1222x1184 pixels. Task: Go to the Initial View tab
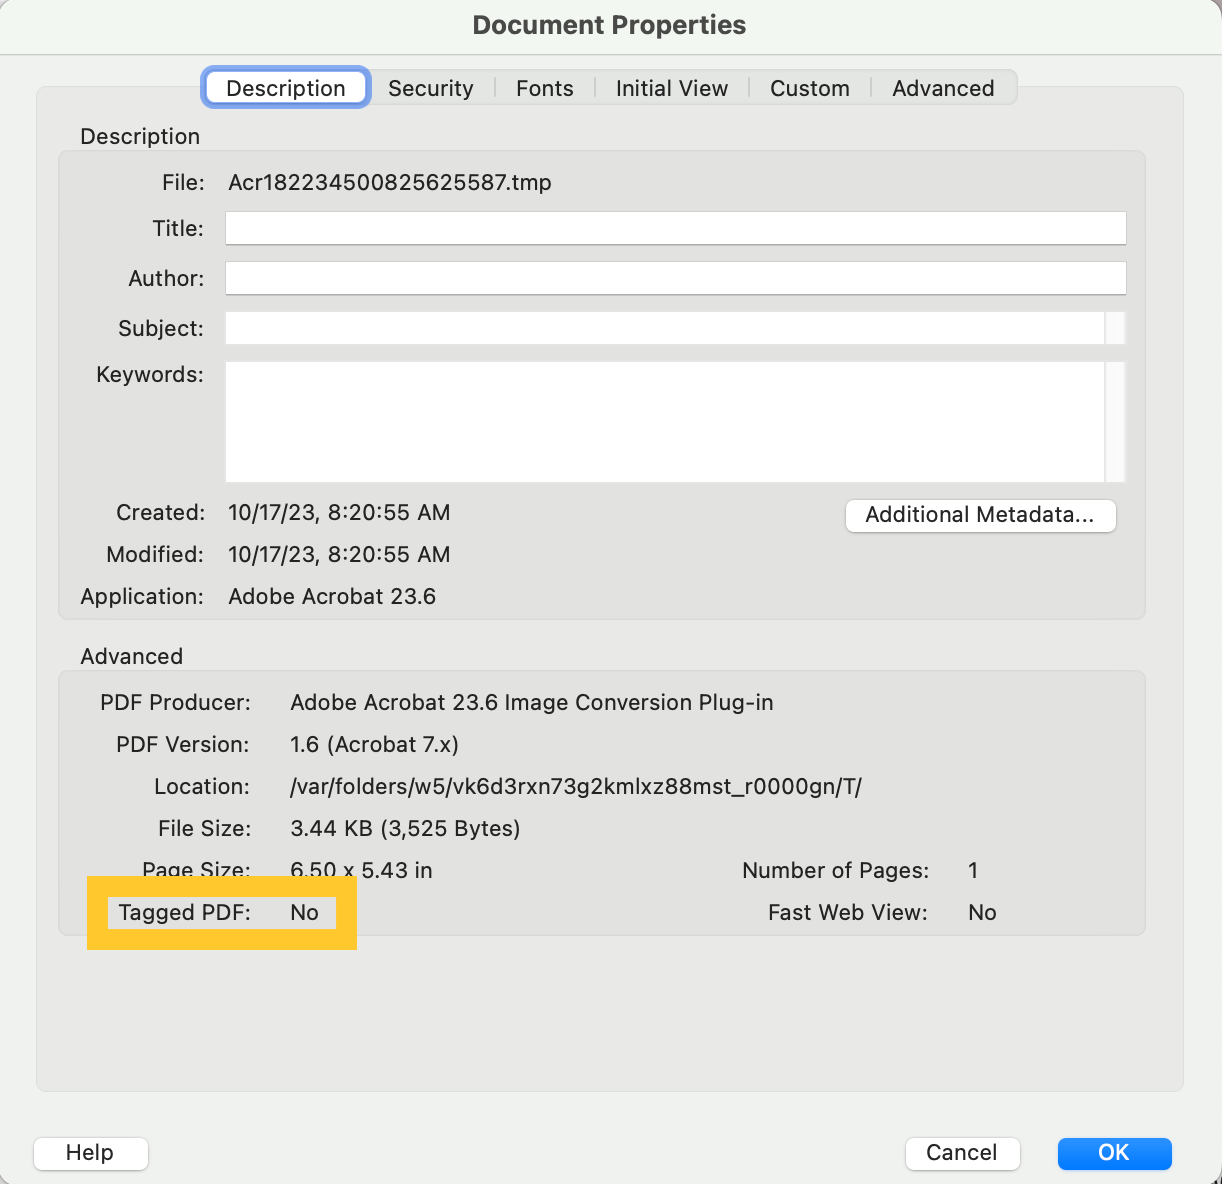(671, 88)
